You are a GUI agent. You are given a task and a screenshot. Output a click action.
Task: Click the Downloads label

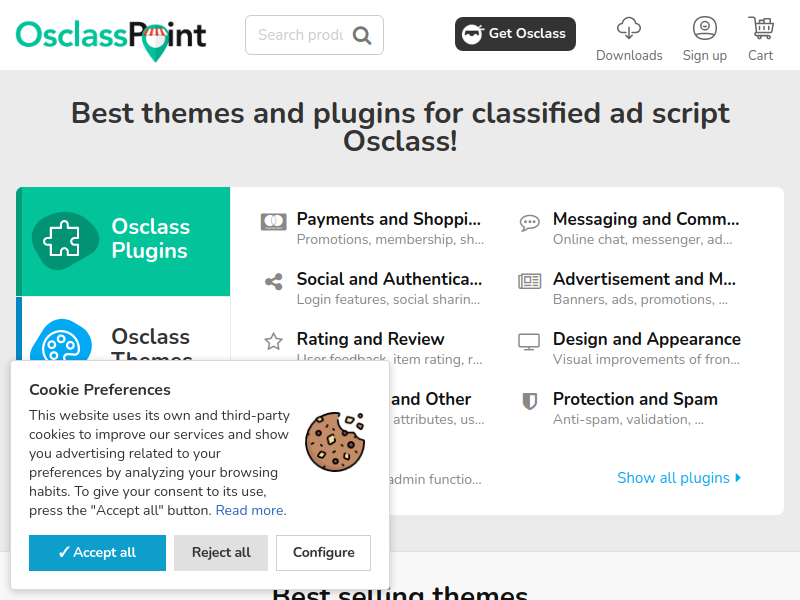[x=629, y=55]
